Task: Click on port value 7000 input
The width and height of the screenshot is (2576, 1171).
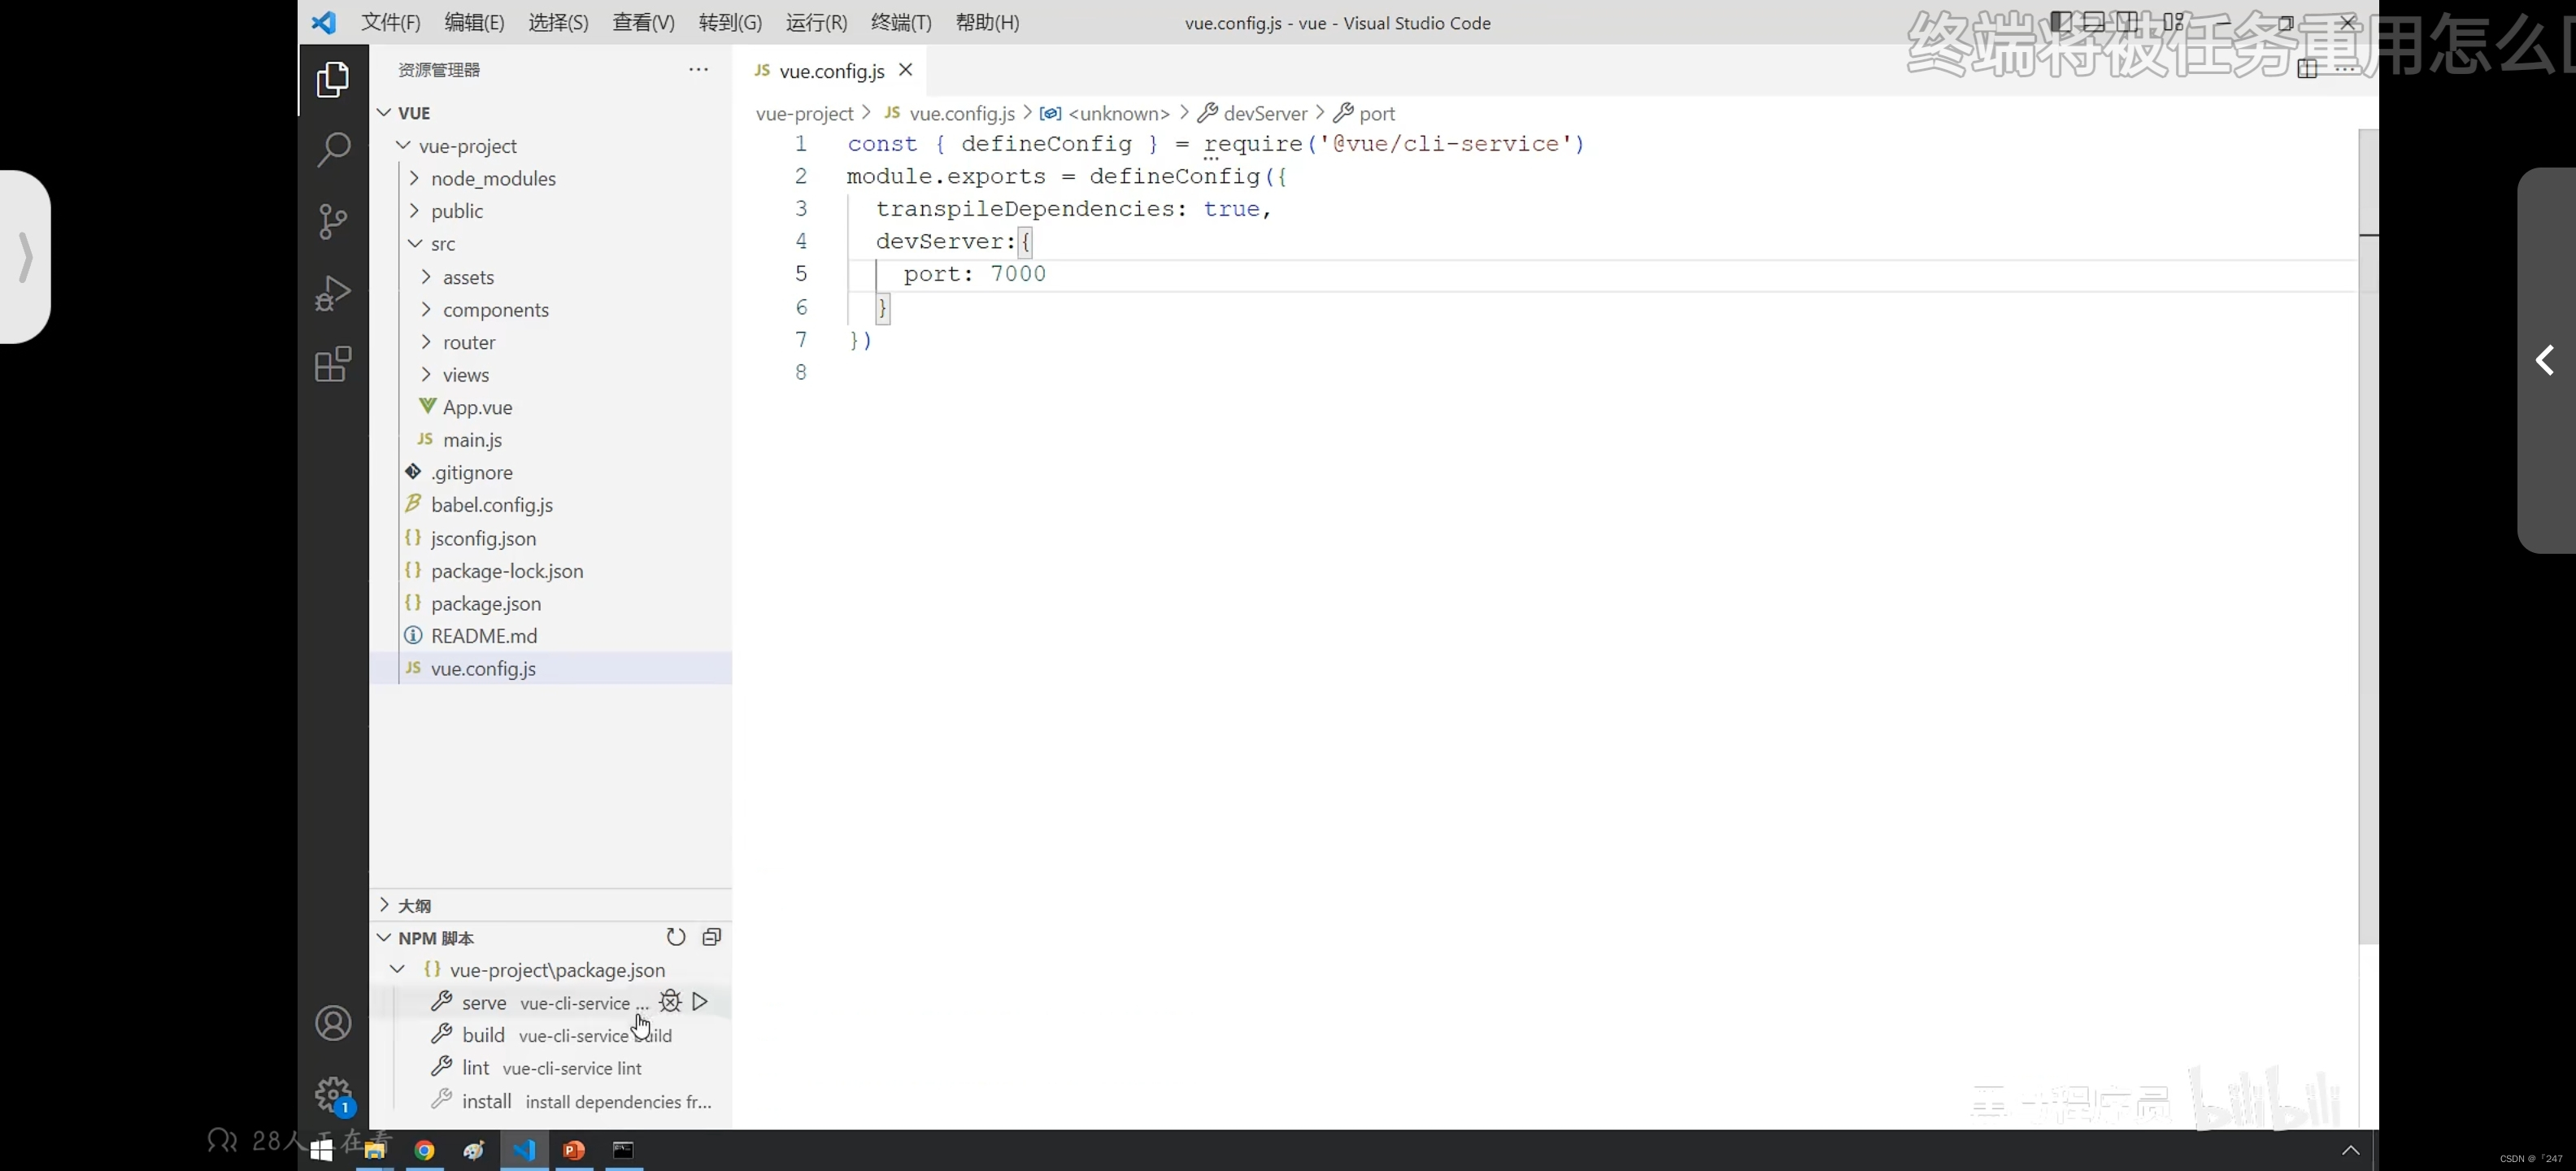Action: [x=1017, y=274]
